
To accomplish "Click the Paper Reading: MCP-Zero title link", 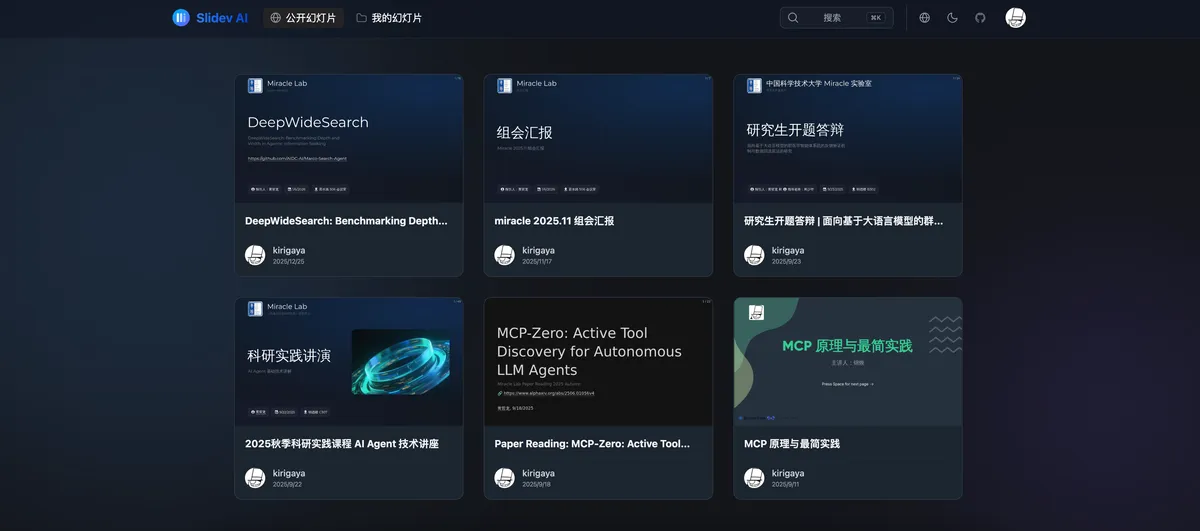I will pyautogui.click(x=592, y=444).
